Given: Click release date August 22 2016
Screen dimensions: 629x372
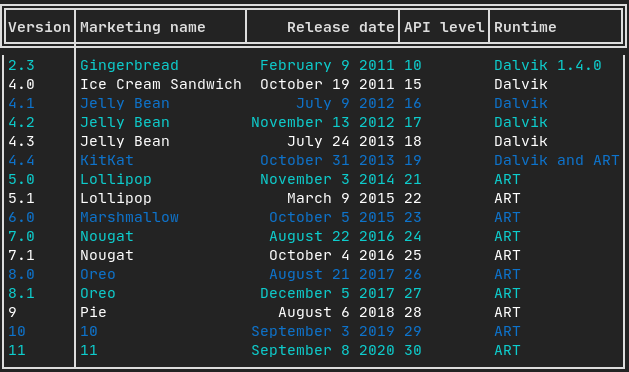Looking at the screenshot, I should (x=332, y=236).
